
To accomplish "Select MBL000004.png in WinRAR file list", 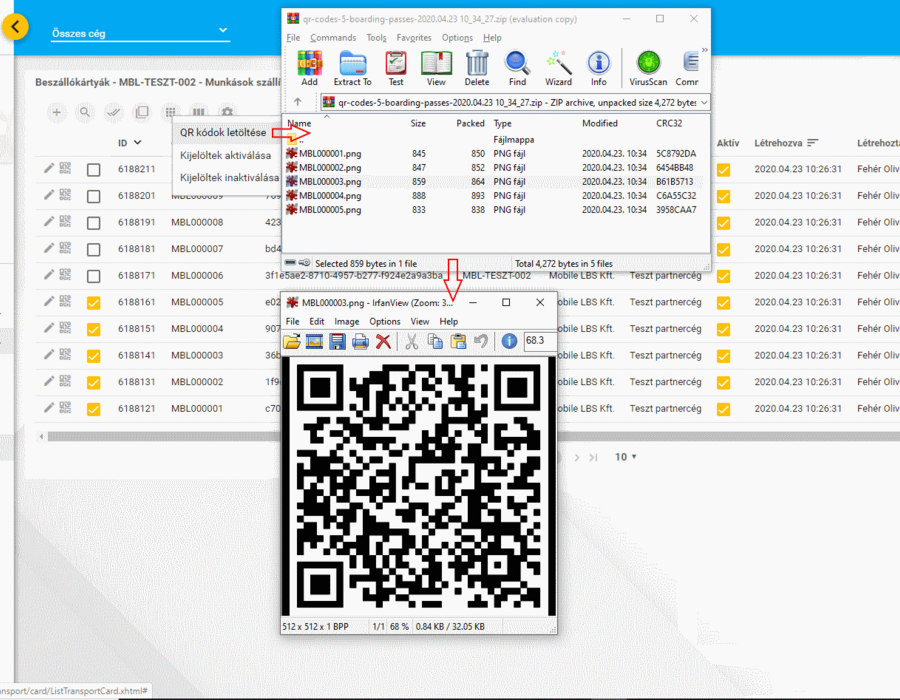I will pyautogui.click(x=330, y=196).
